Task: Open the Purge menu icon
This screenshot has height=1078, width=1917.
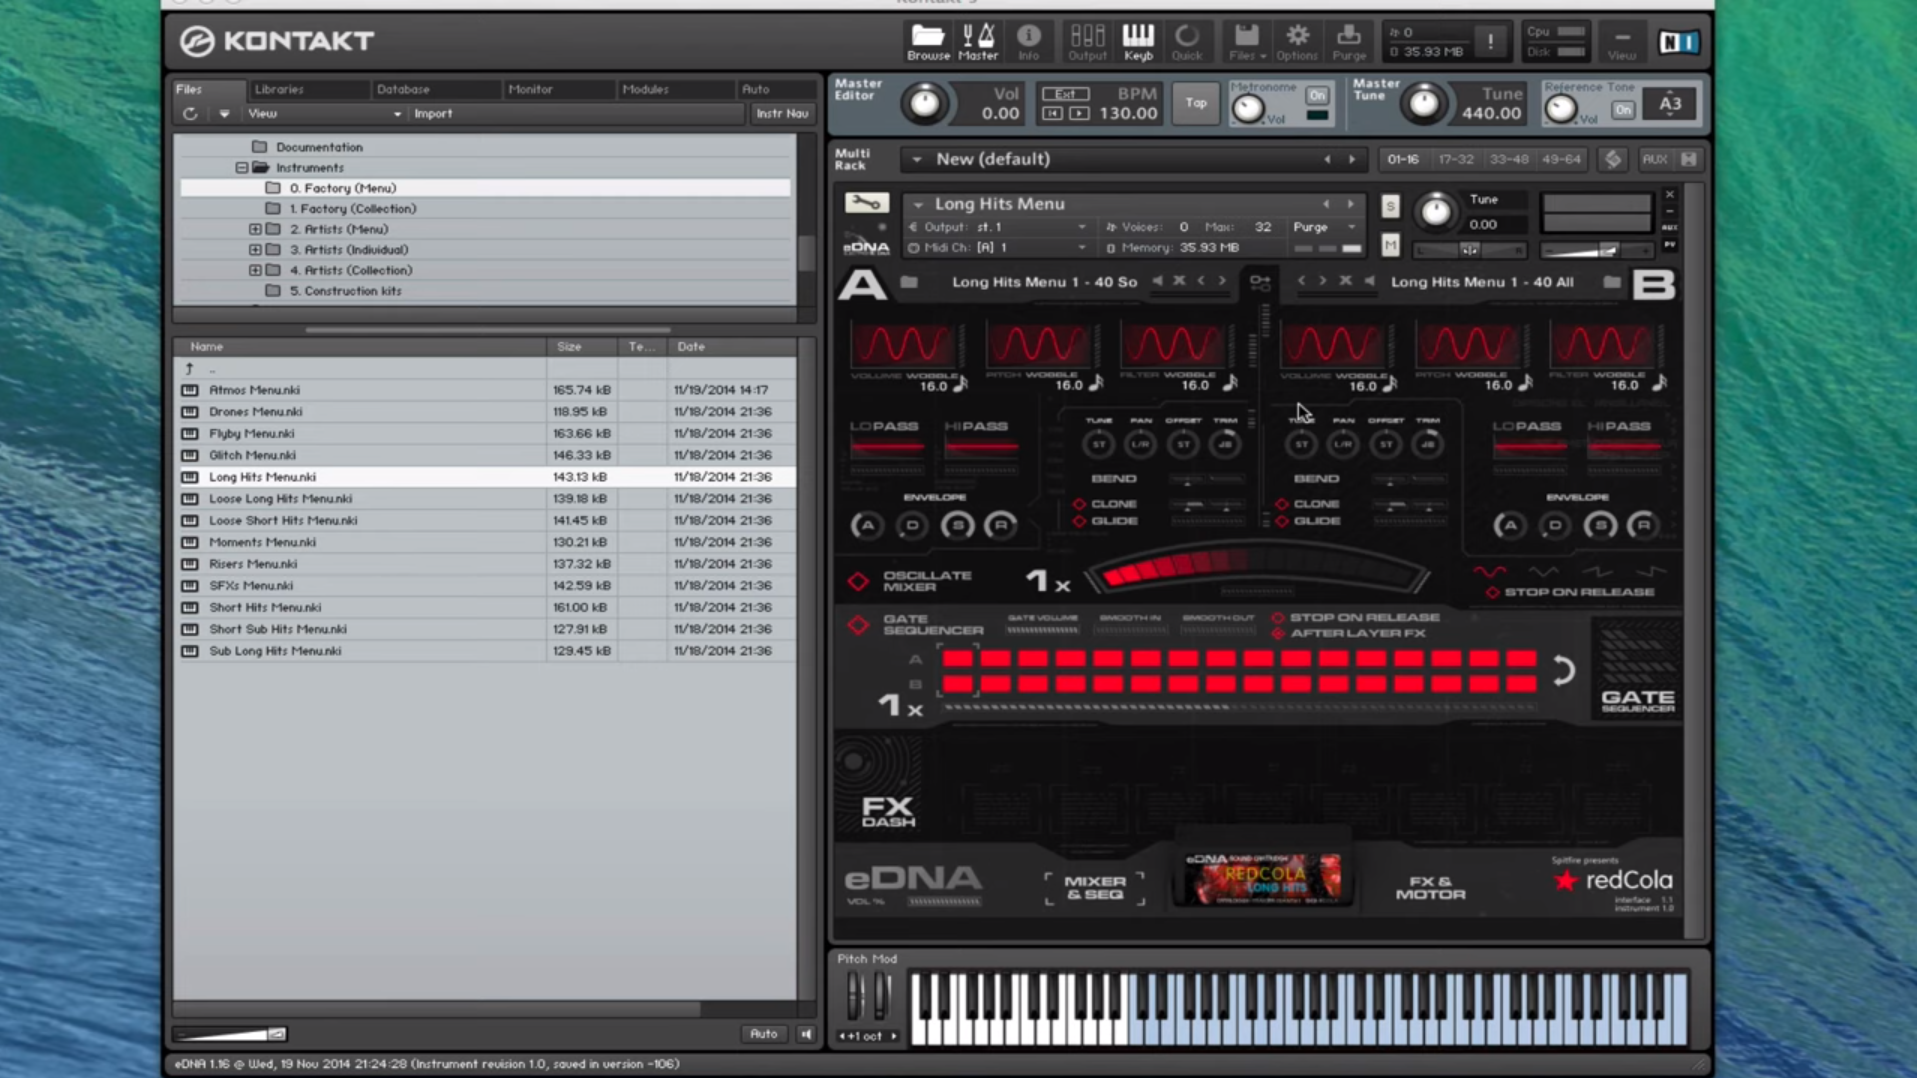Action: 1348,42
